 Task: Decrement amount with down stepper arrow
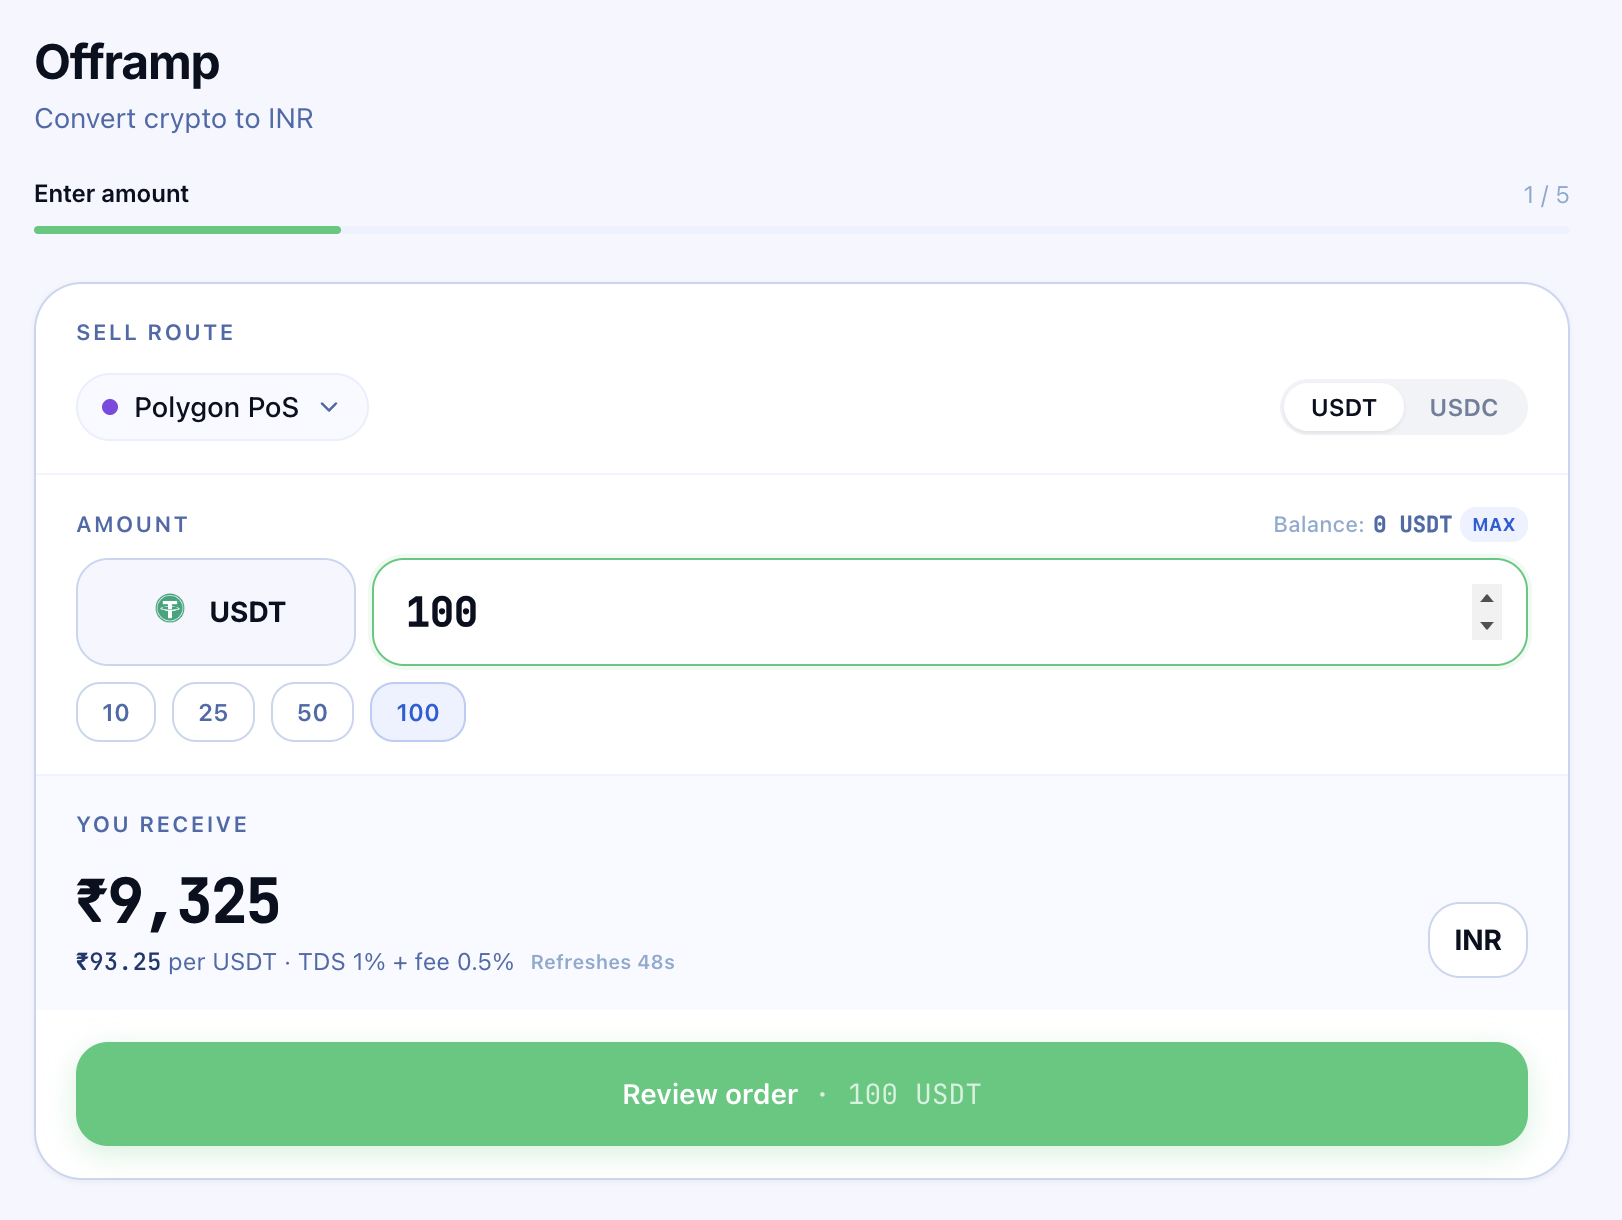click(1487, 626)
